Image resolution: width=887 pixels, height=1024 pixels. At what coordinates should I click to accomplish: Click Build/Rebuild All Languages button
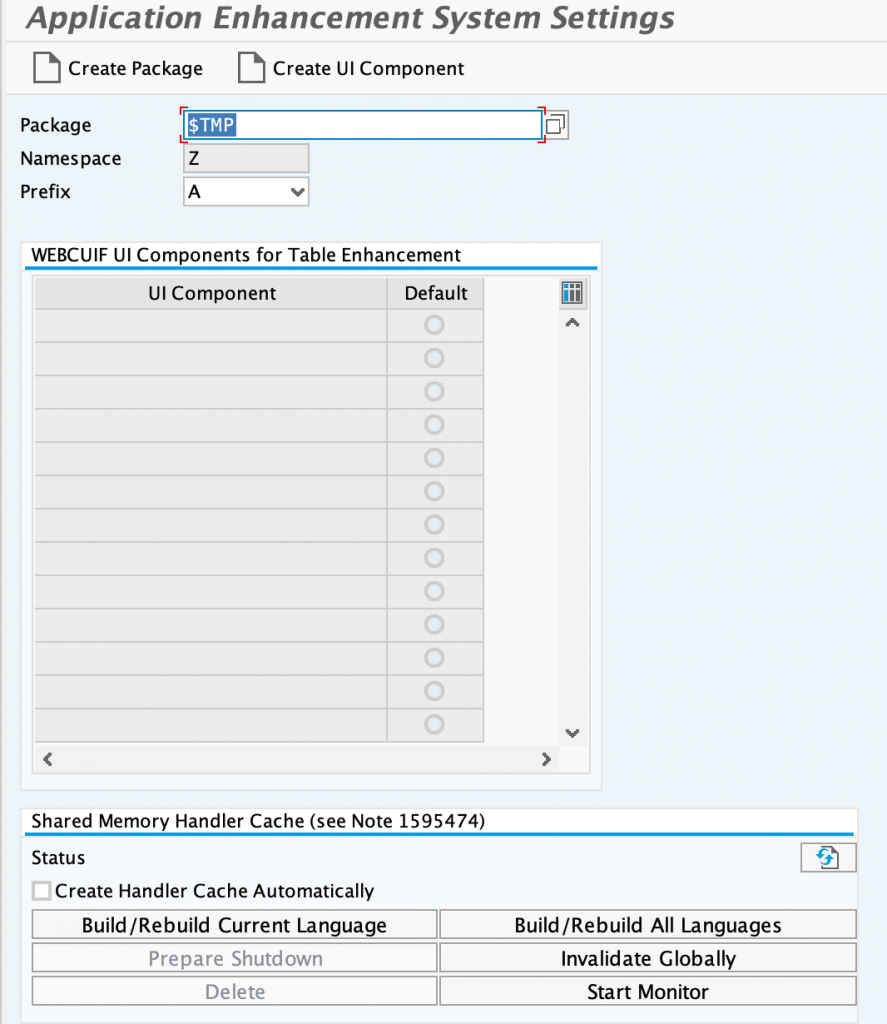[648, 925]
